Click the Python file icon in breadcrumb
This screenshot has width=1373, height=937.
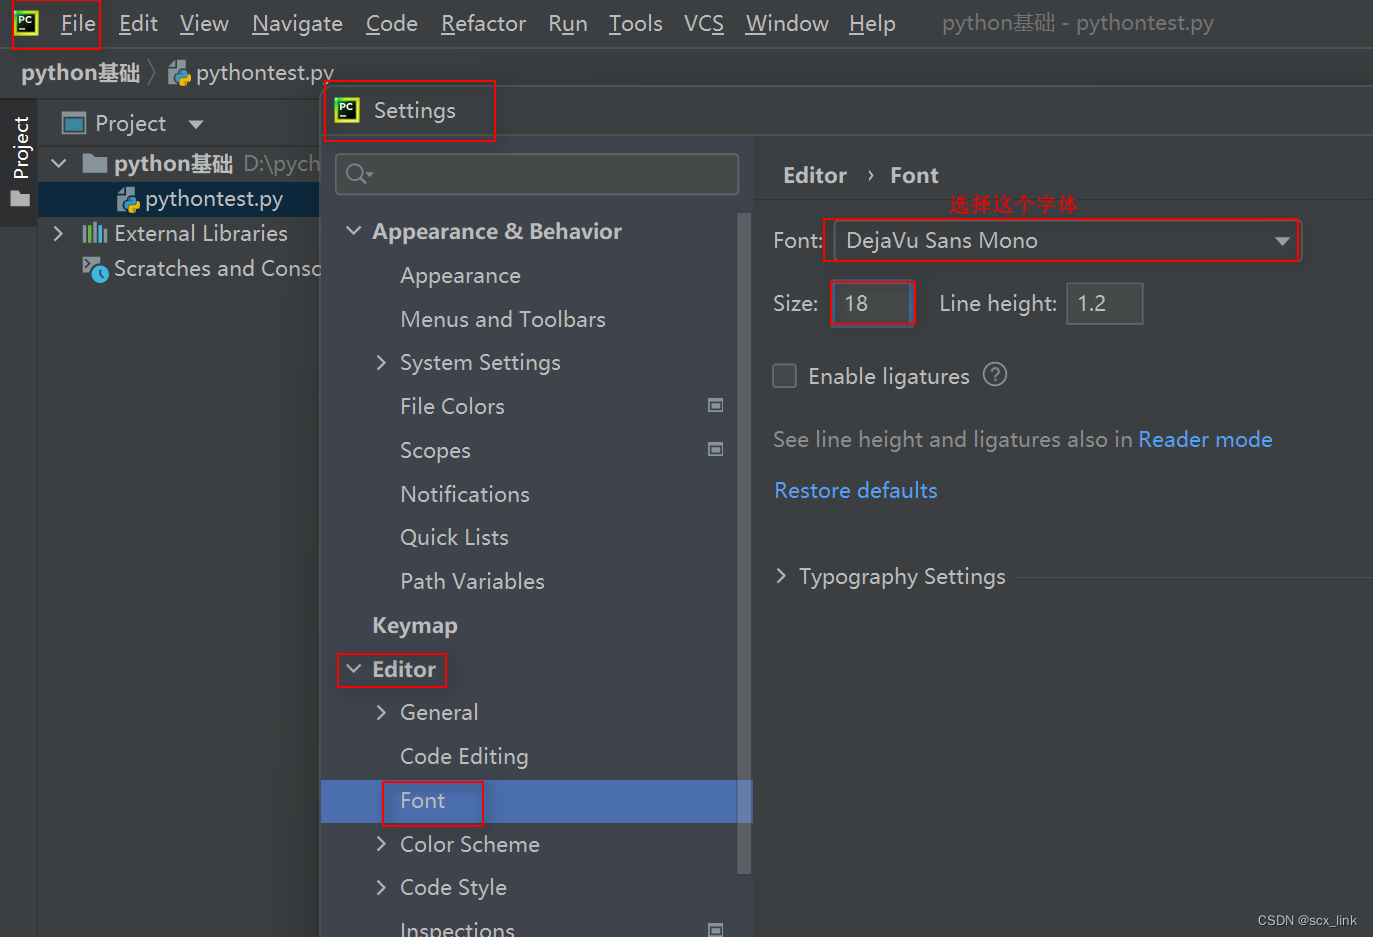click(x=179, y=73)
